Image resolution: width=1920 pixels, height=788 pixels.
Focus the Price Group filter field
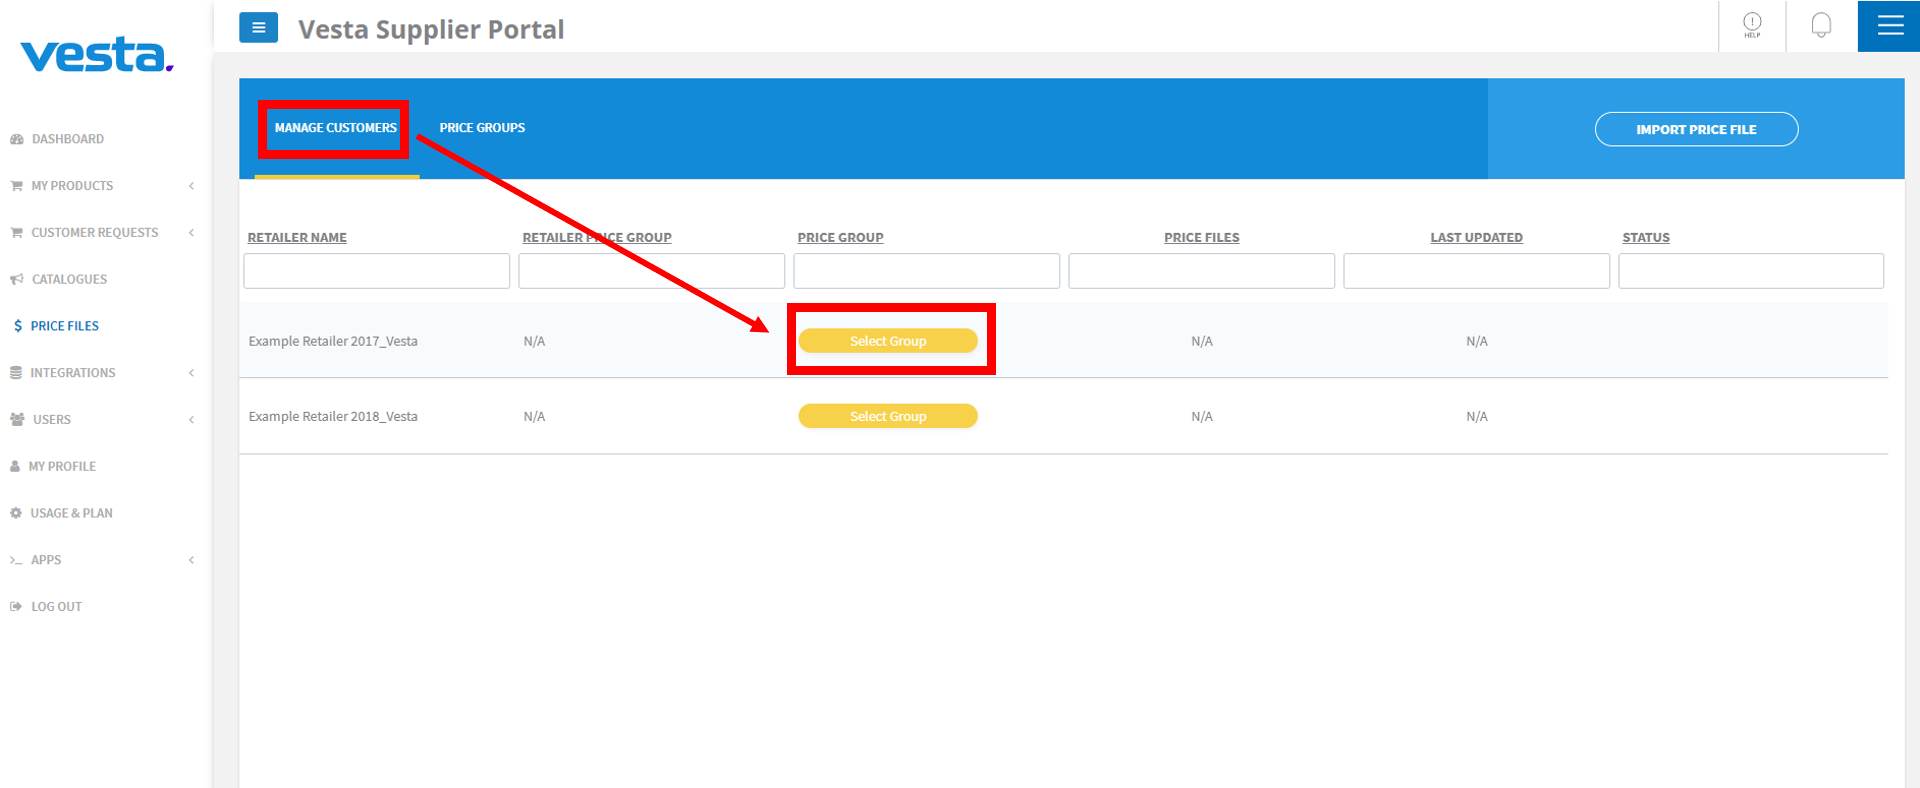click(x=926, y=271)
